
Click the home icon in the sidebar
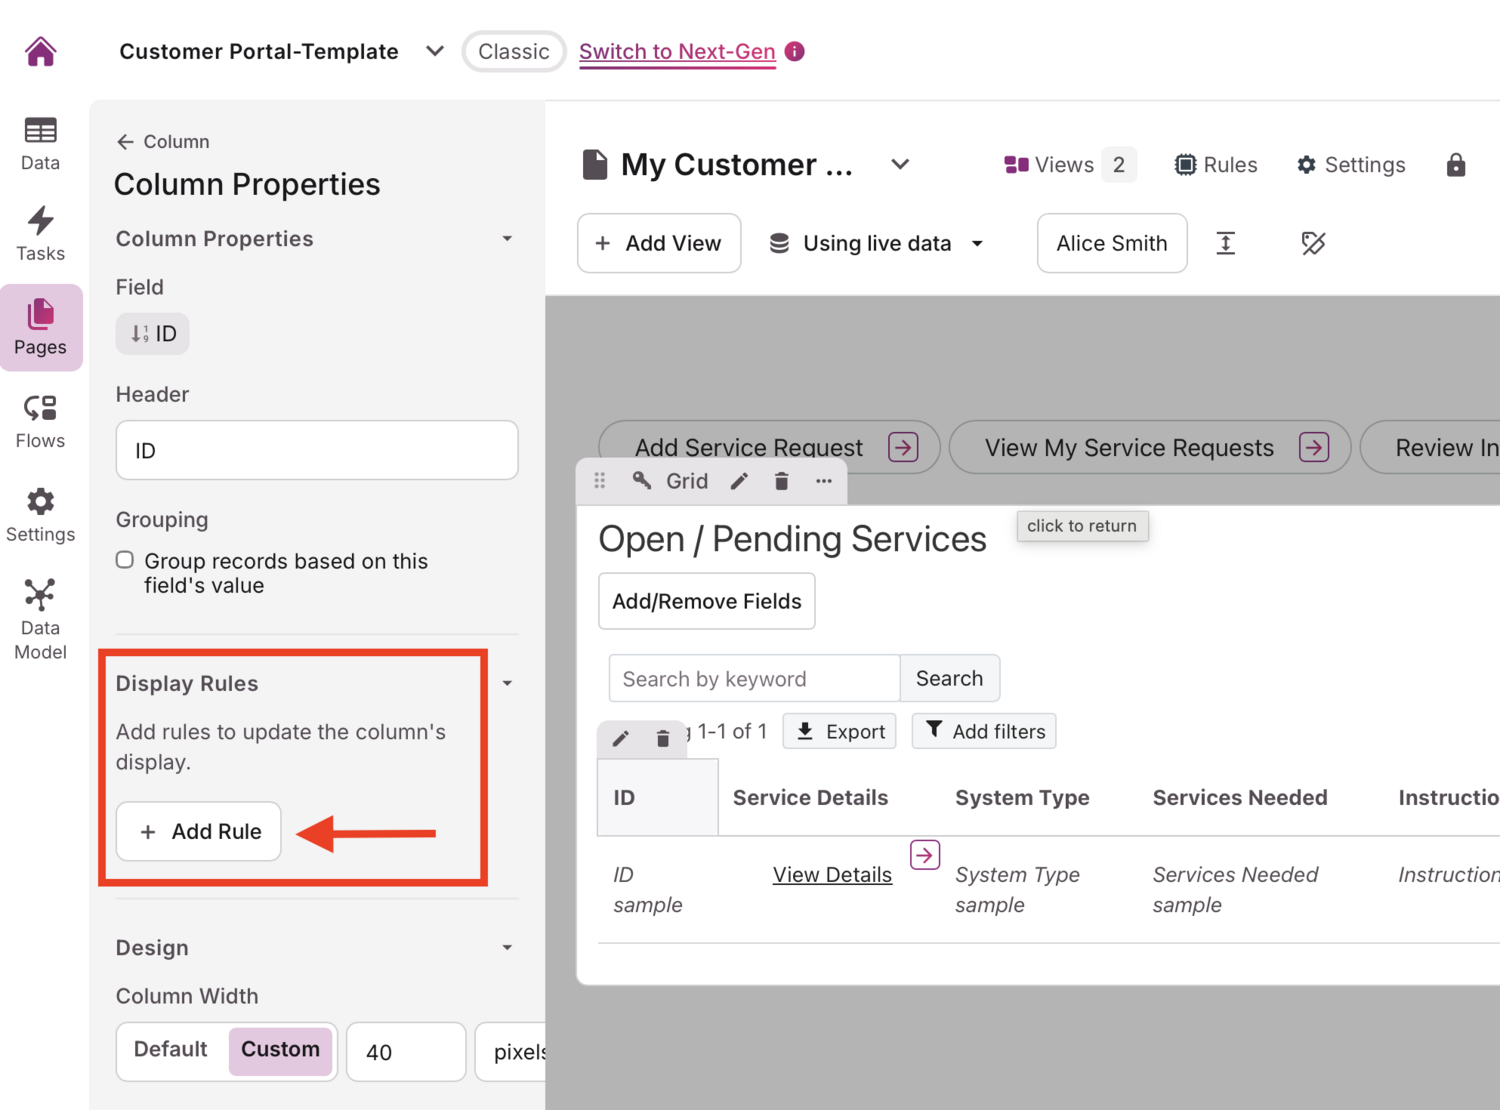[41, 51]
